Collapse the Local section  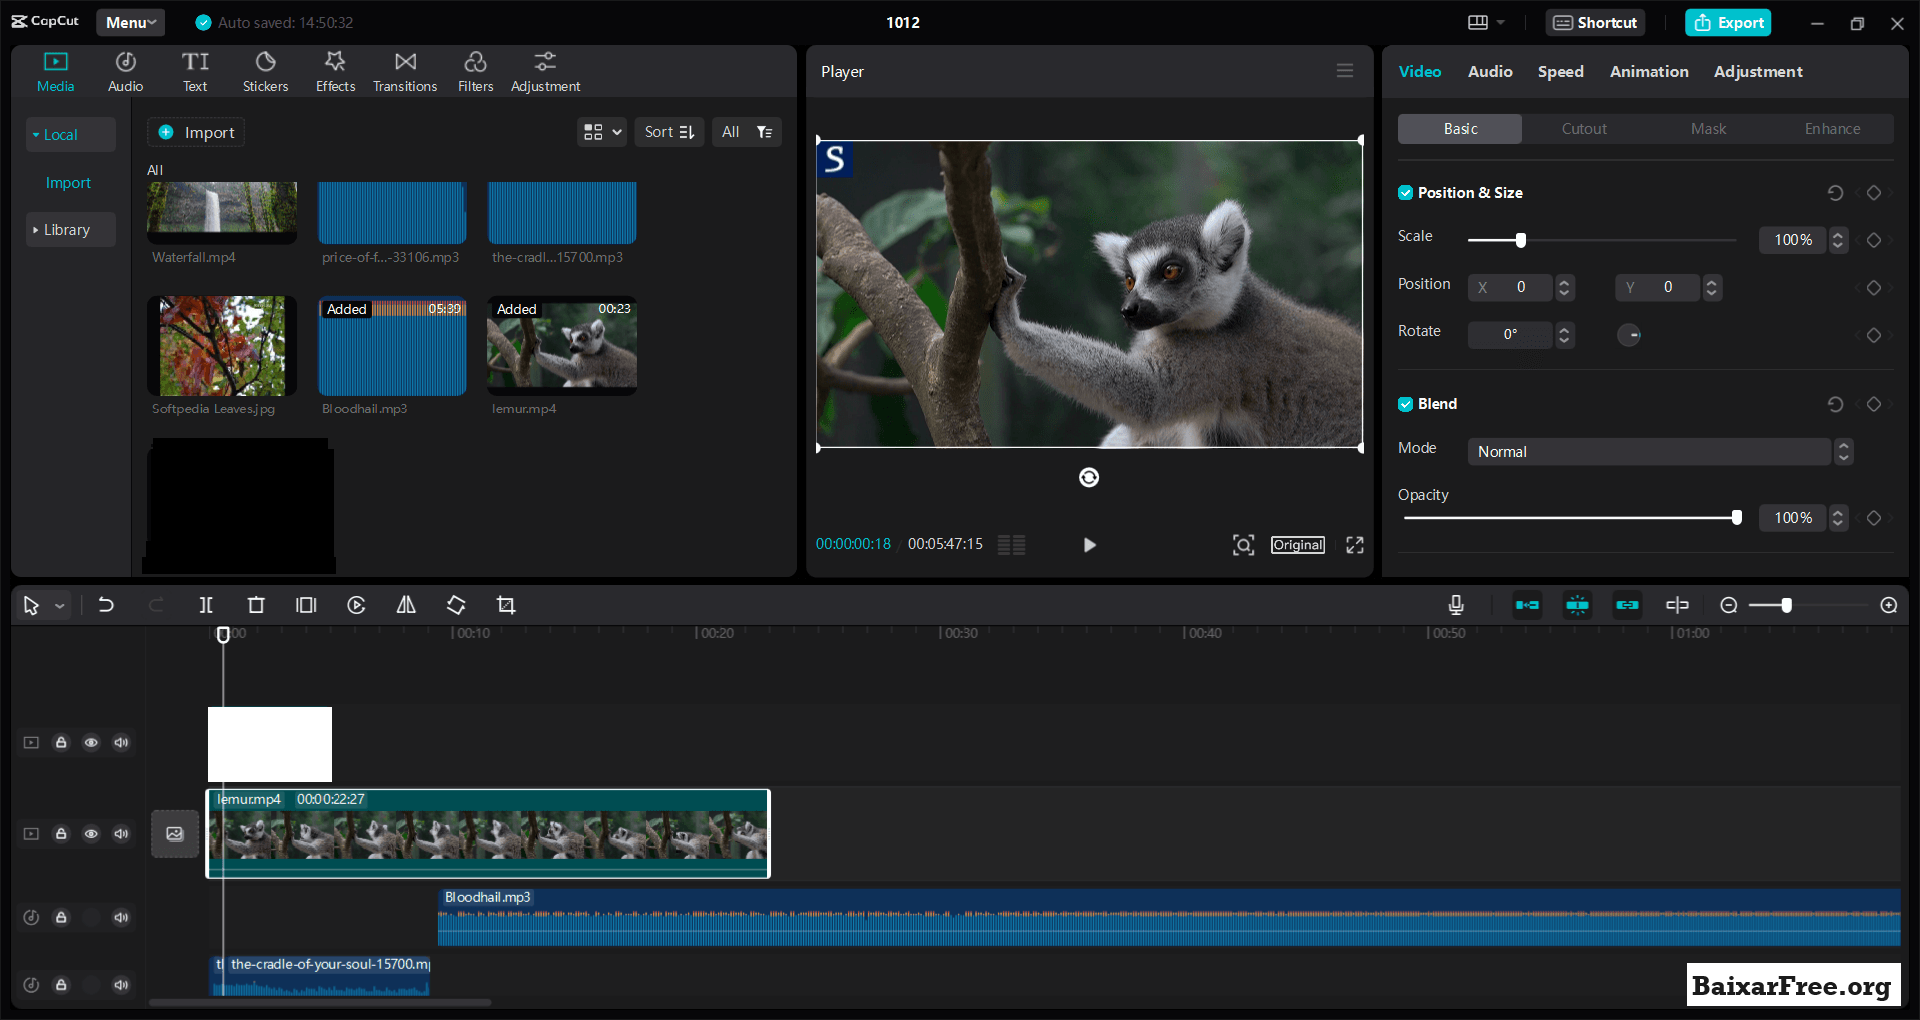click(x=70, y=135)
